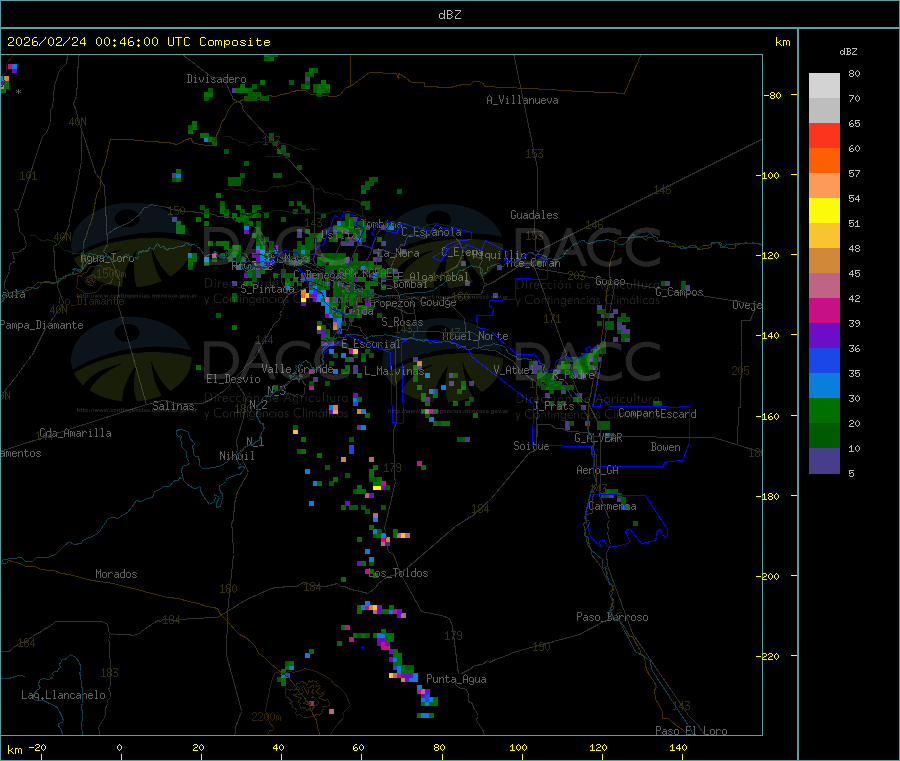Image resolution: width=900 pixels, height=761 pixels.
Task: Click the CompantEscard label
Action: pos(658,414)
